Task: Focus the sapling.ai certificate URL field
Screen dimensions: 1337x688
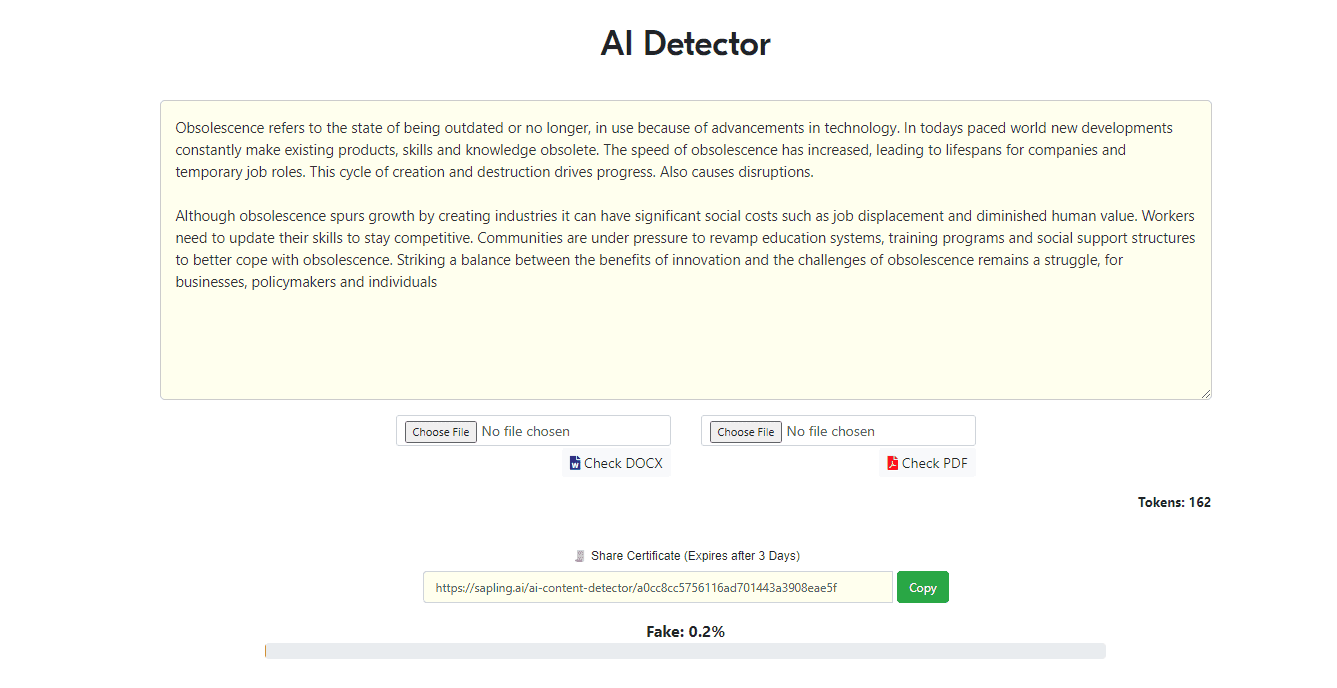Action: pos(657,588)
